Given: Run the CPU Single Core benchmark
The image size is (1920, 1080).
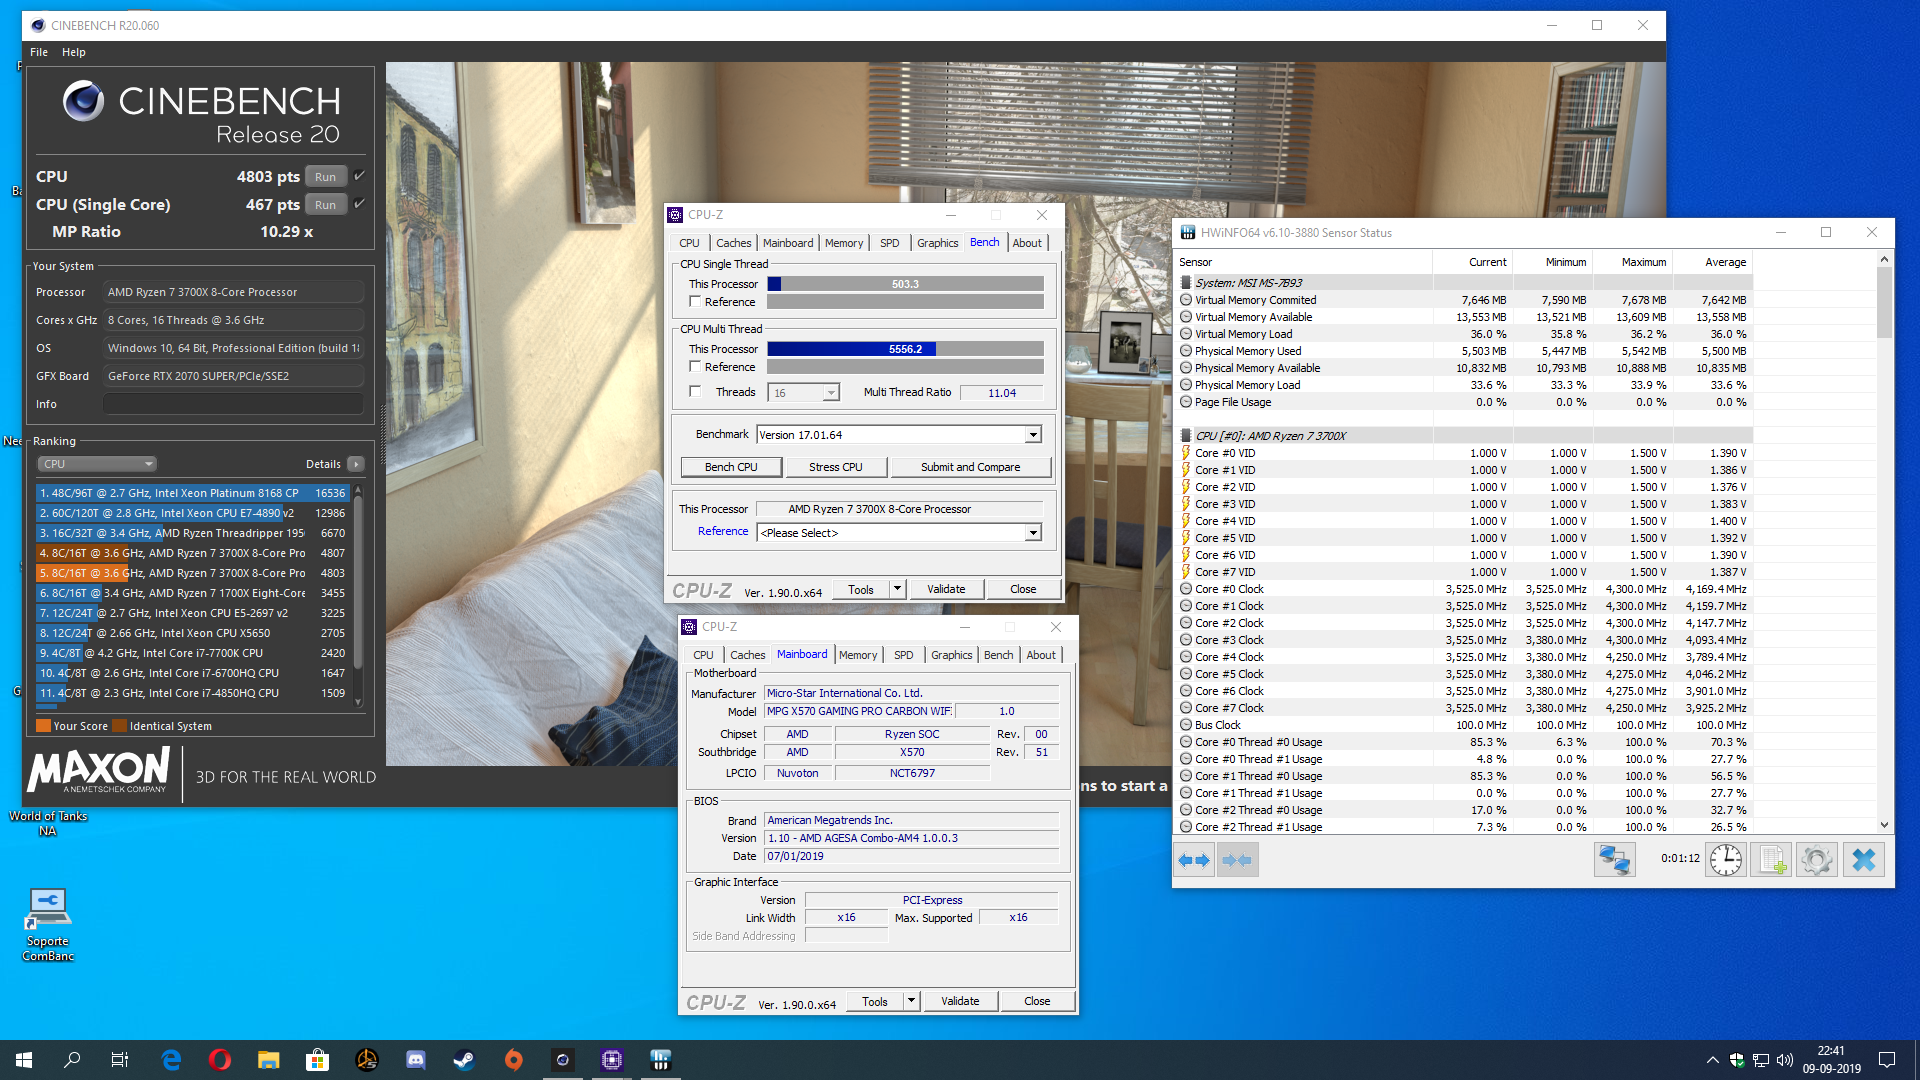Looking at the screenshot, I should pyautogui.click(x=325, y=205).
